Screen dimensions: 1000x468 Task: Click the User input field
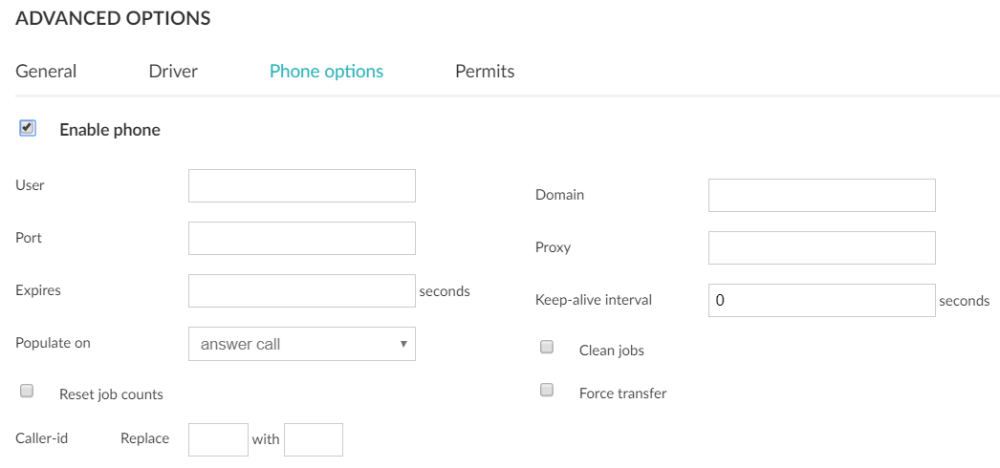(x=301, y=186)
